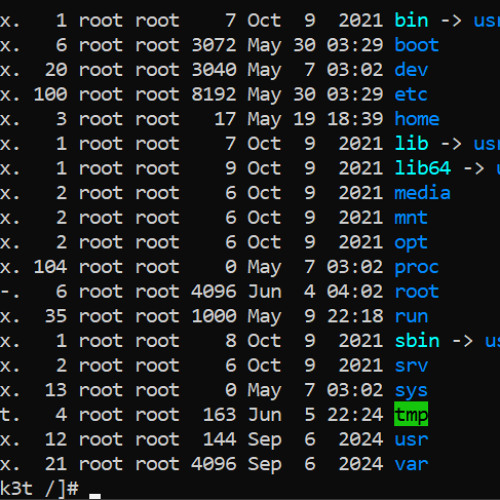Select the opt directory entry
This screenshot has width=500, height=500.
click(411, 243)
